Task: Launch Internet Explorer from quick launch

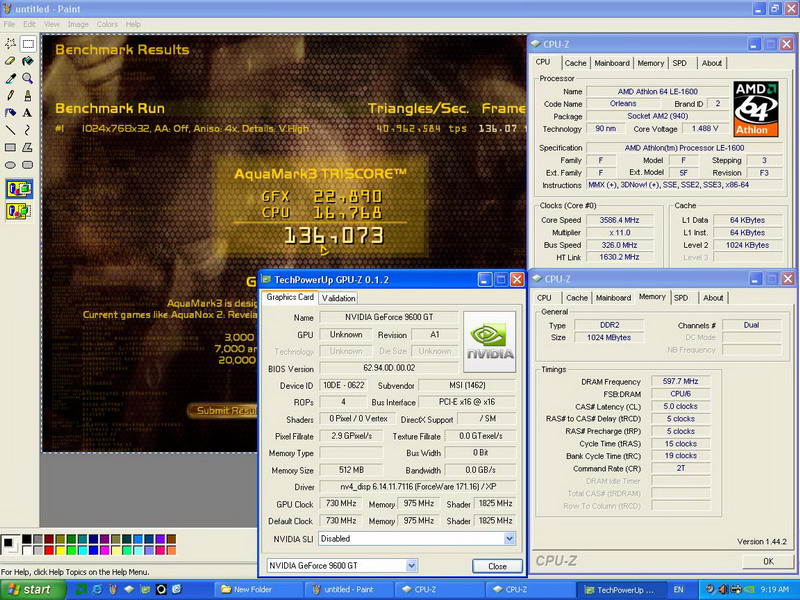Action: click(97, 590)
